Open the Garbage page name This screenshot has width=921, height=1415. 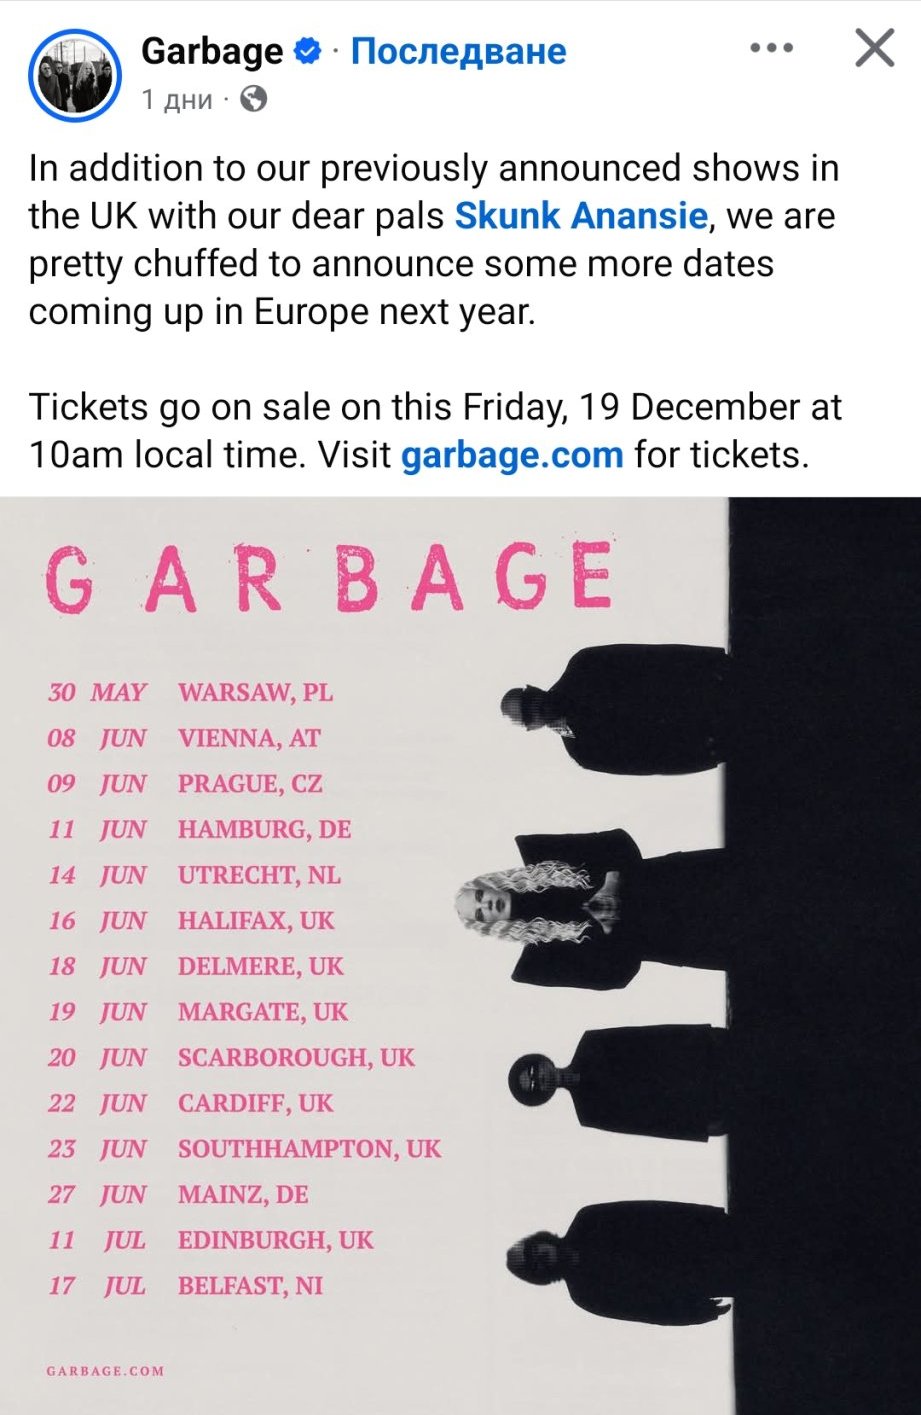coord(212,51)
